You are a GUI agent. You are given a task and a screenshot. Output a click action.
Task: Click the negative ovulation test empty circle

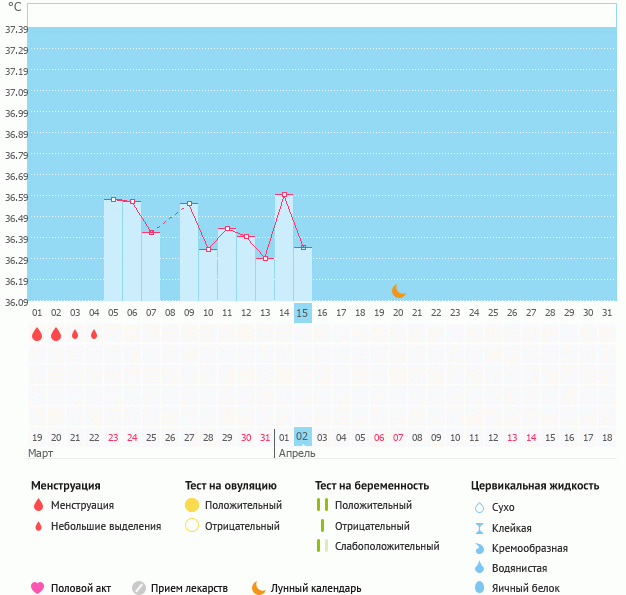192,526
